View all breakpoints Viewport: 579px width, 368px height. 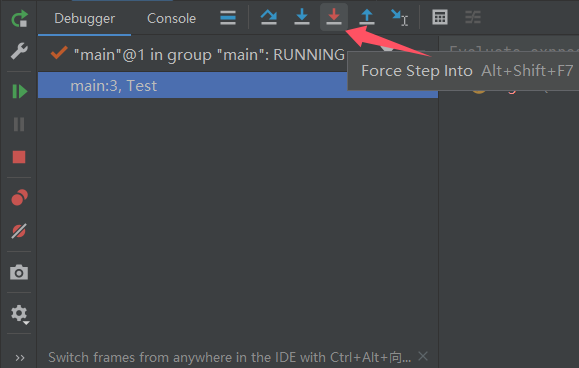coord(19,197)
